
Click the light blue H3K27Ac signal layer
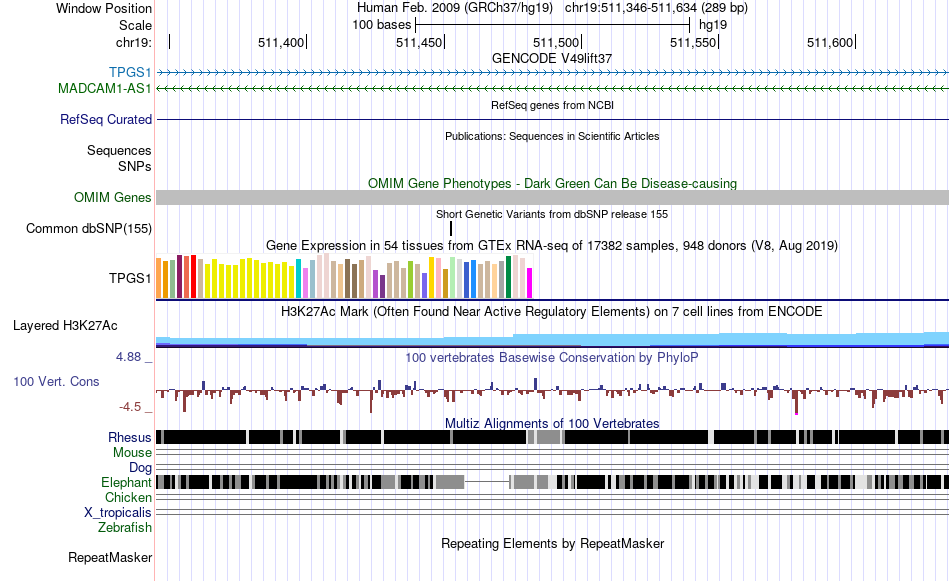click(x=552, y=338)
